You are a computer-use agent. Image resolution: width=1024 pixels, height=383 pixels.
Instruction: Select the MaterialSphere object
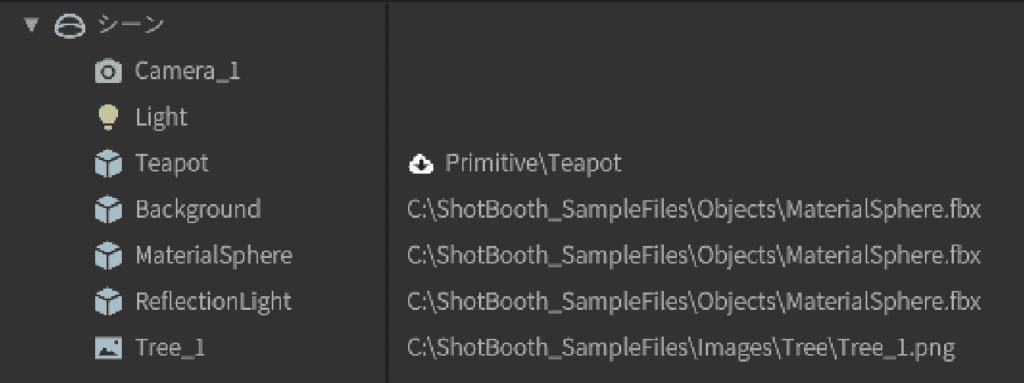[214, 256]
